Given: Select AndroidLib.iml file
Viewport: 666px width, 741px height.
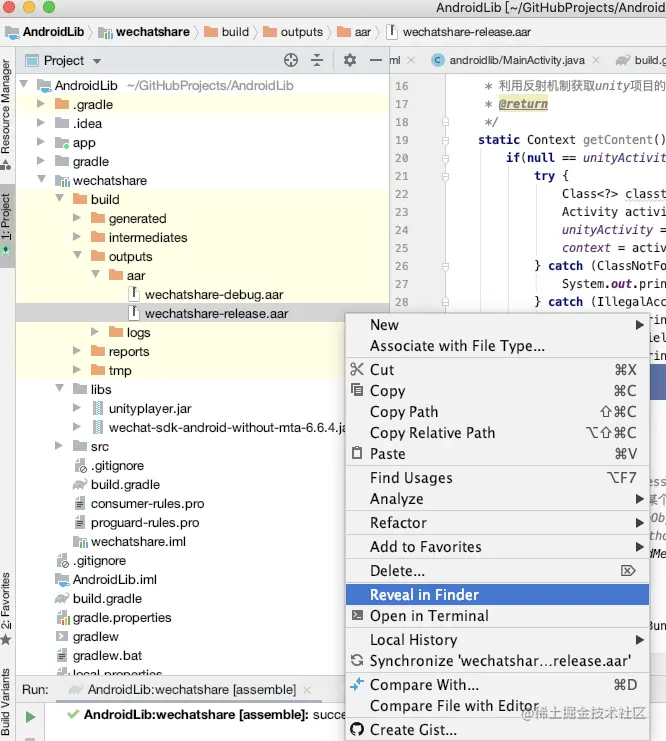Looking at the screenshot, I should 114,579.
